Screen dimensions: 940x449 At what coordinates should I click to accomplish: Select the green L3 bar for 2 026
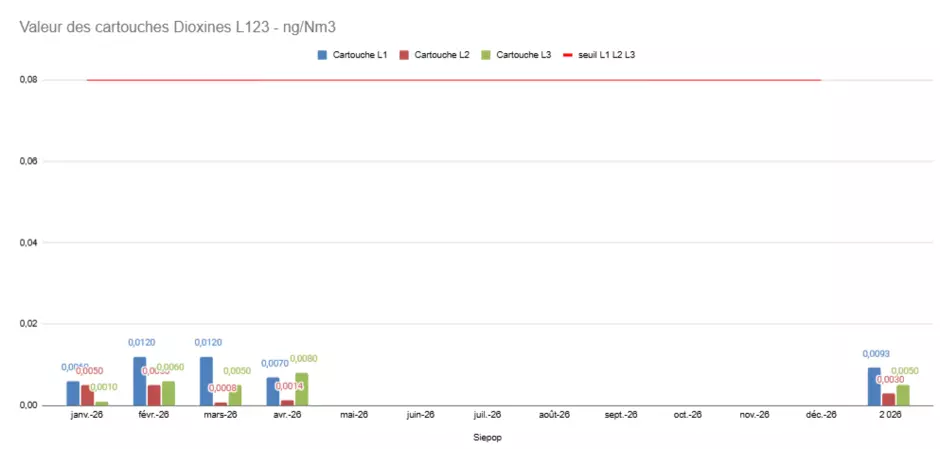tap(903, 396)
